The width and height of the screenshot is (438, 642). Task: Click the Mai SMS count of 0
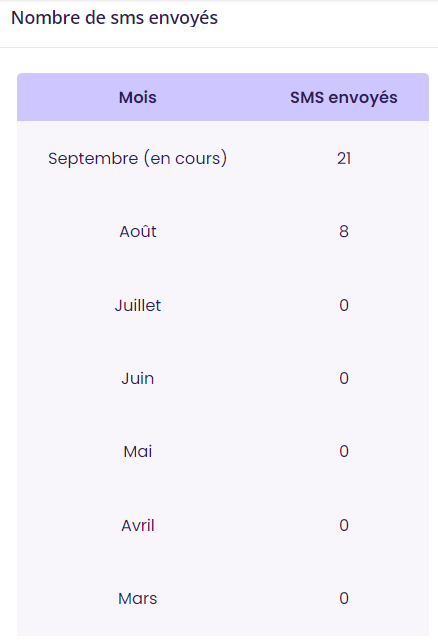344,452
